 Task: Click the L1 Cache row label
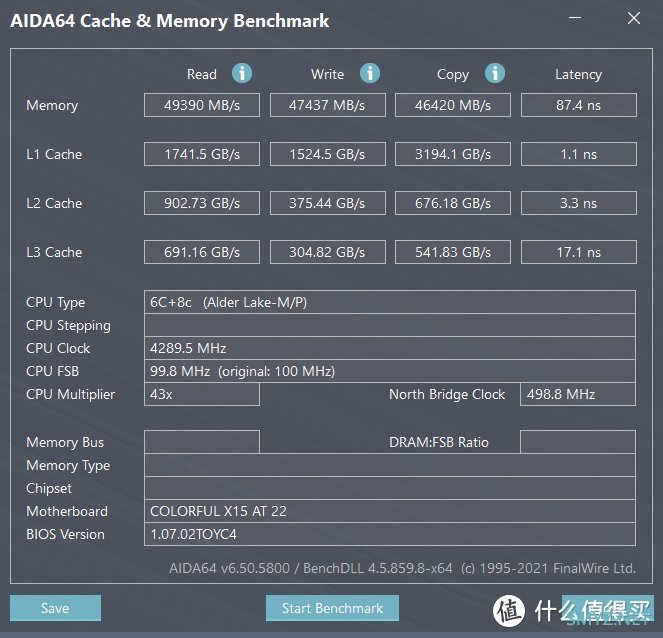pyautogui.click(x=54, y=154)
